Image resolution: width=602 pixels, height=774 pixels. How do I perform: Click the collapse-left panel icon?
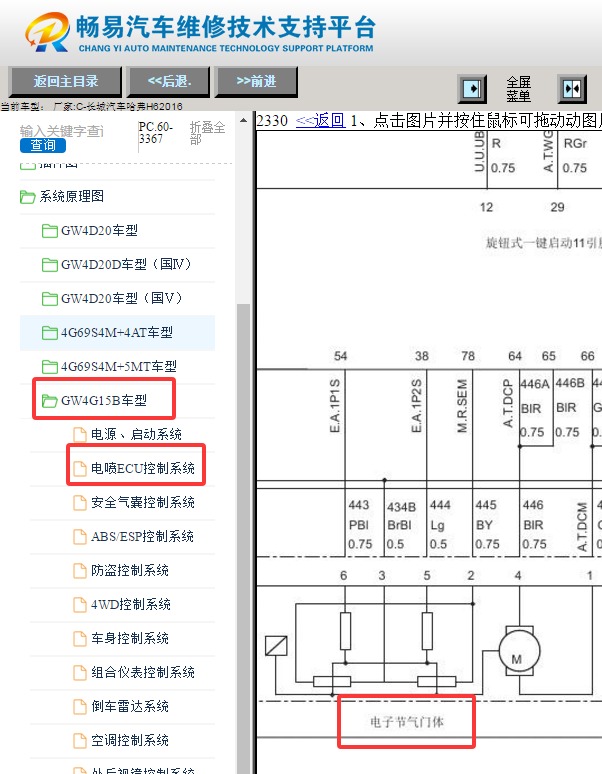[x=472, y=89]
